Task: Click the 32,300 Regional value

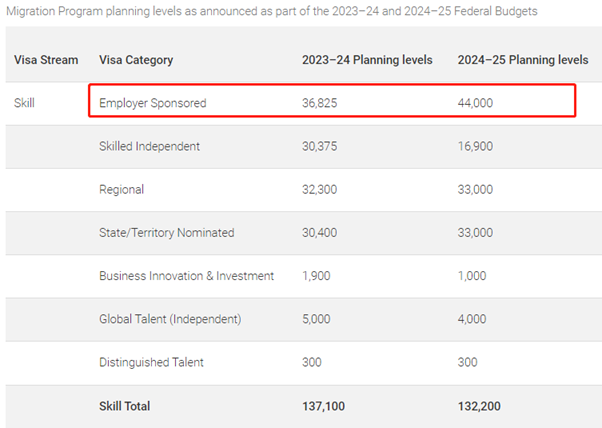Action: pyautogui.click(x=321, y=189)
